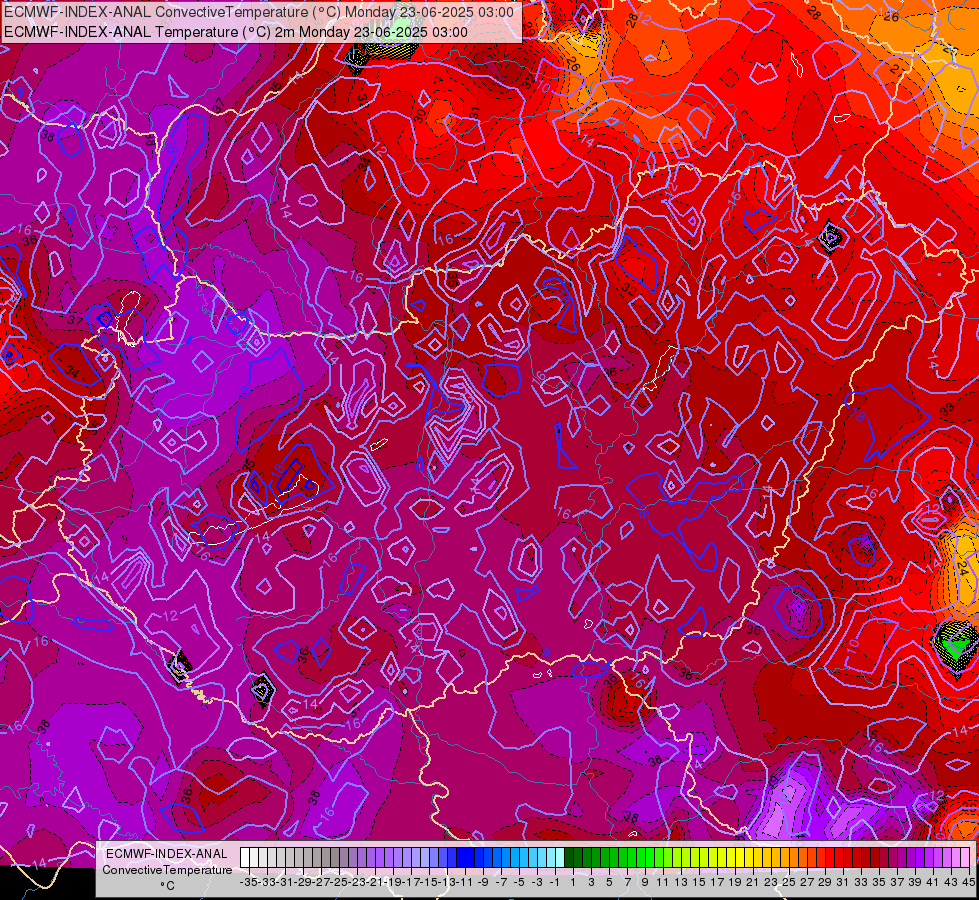The height and width of the screenshot is (900, 979).
Task: Click the -13 value on the legend scale
Action: (x=448, y=882)
